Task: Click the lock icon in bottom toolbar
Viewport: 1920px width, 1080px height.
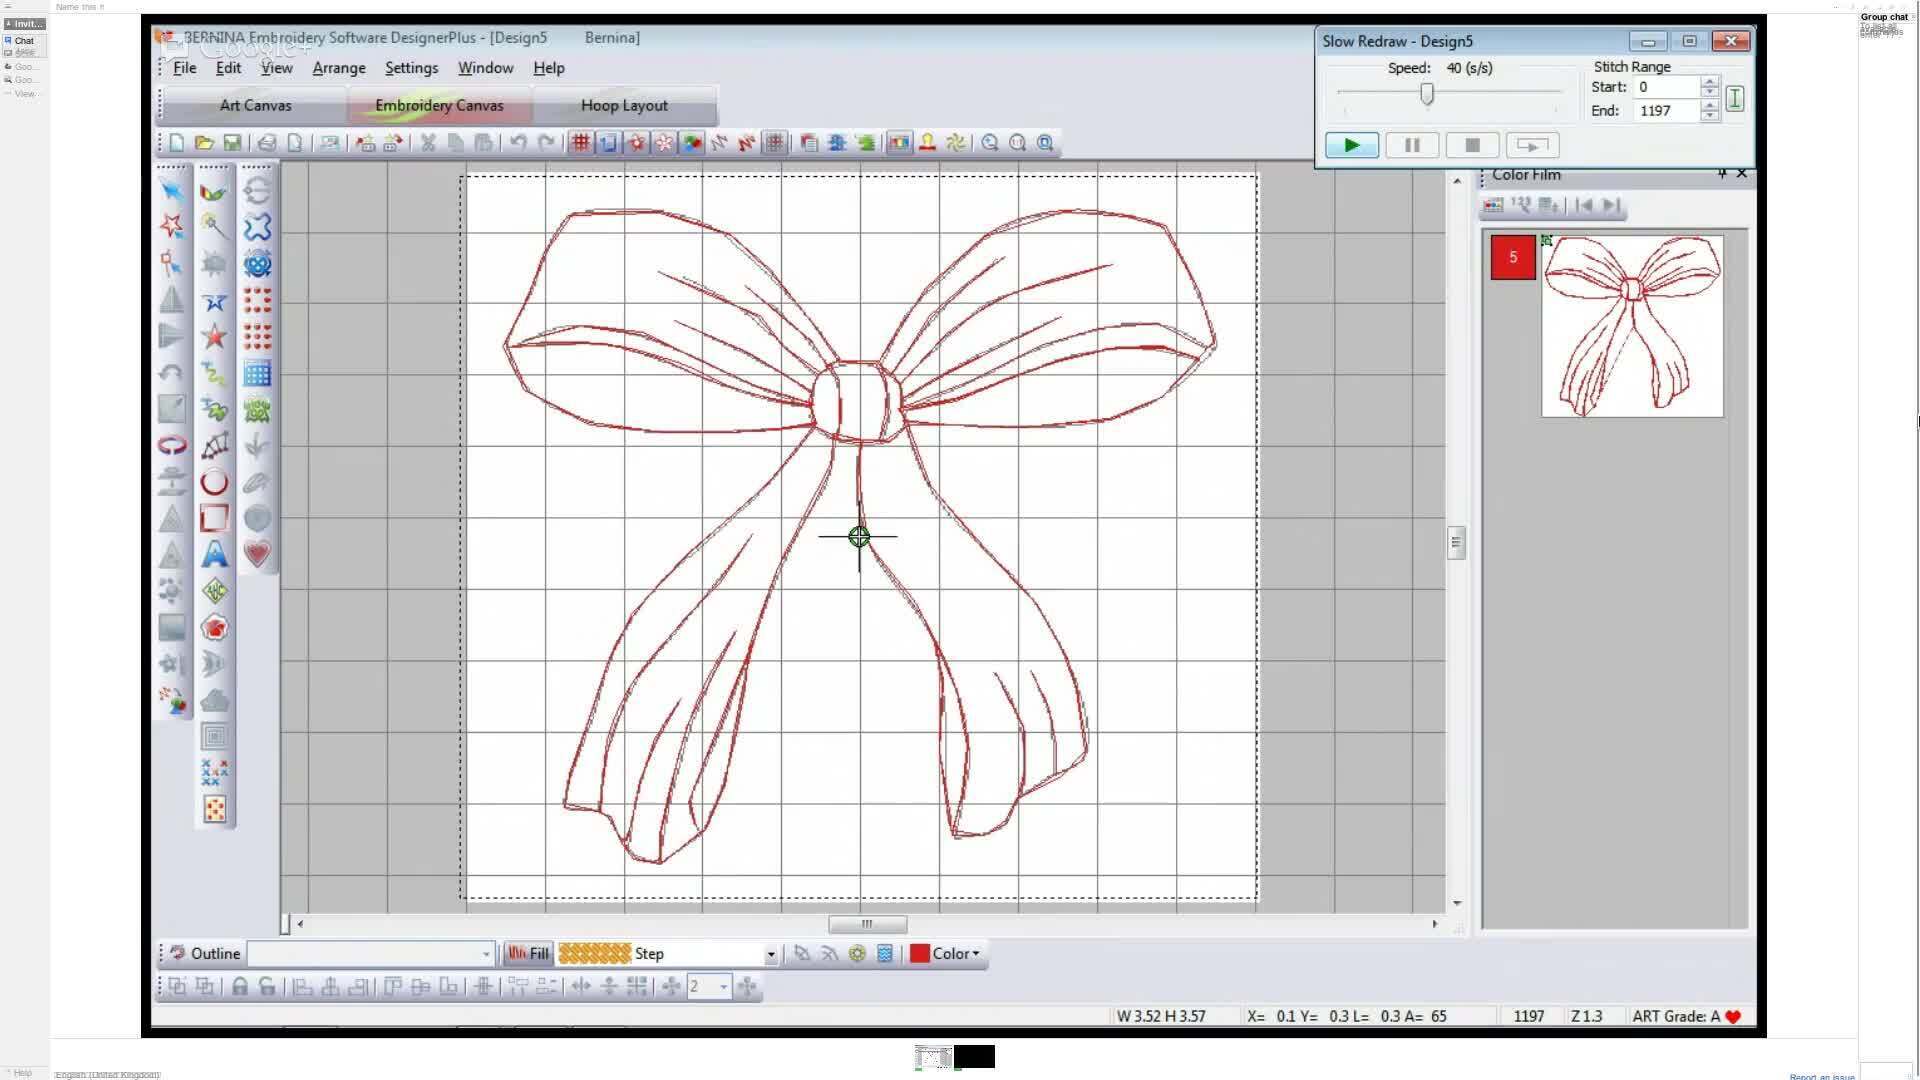Action: click(240, 987)
